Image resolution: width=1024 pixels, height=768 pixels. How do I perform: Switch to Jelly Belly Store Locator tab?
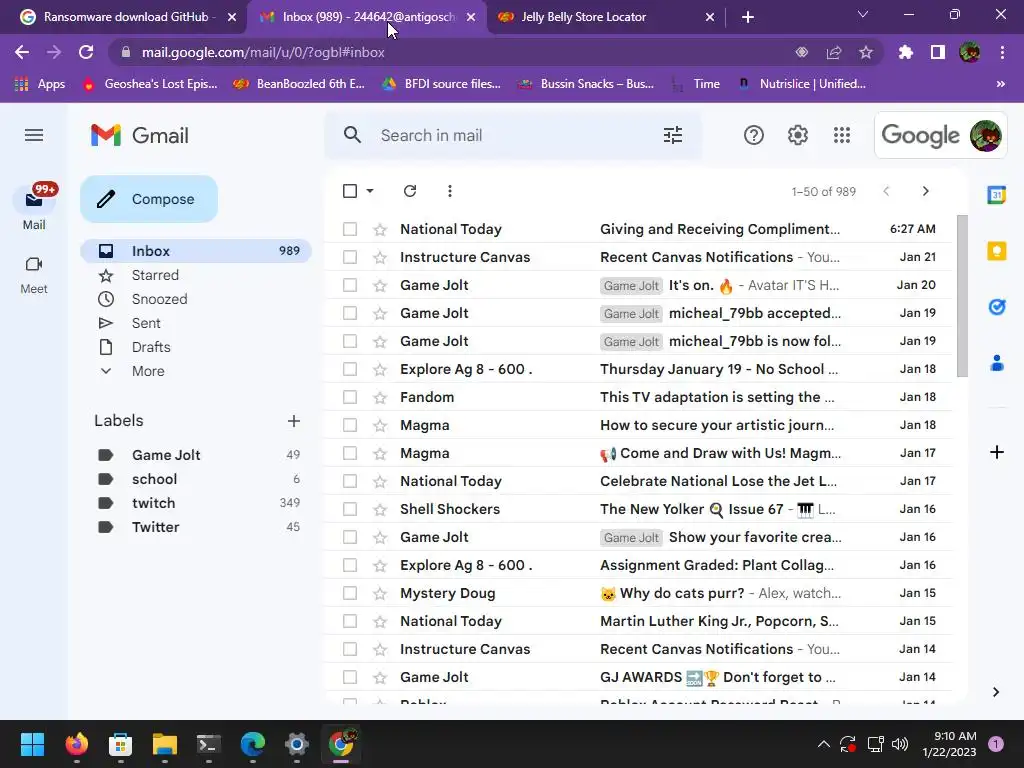click(605, 17)
